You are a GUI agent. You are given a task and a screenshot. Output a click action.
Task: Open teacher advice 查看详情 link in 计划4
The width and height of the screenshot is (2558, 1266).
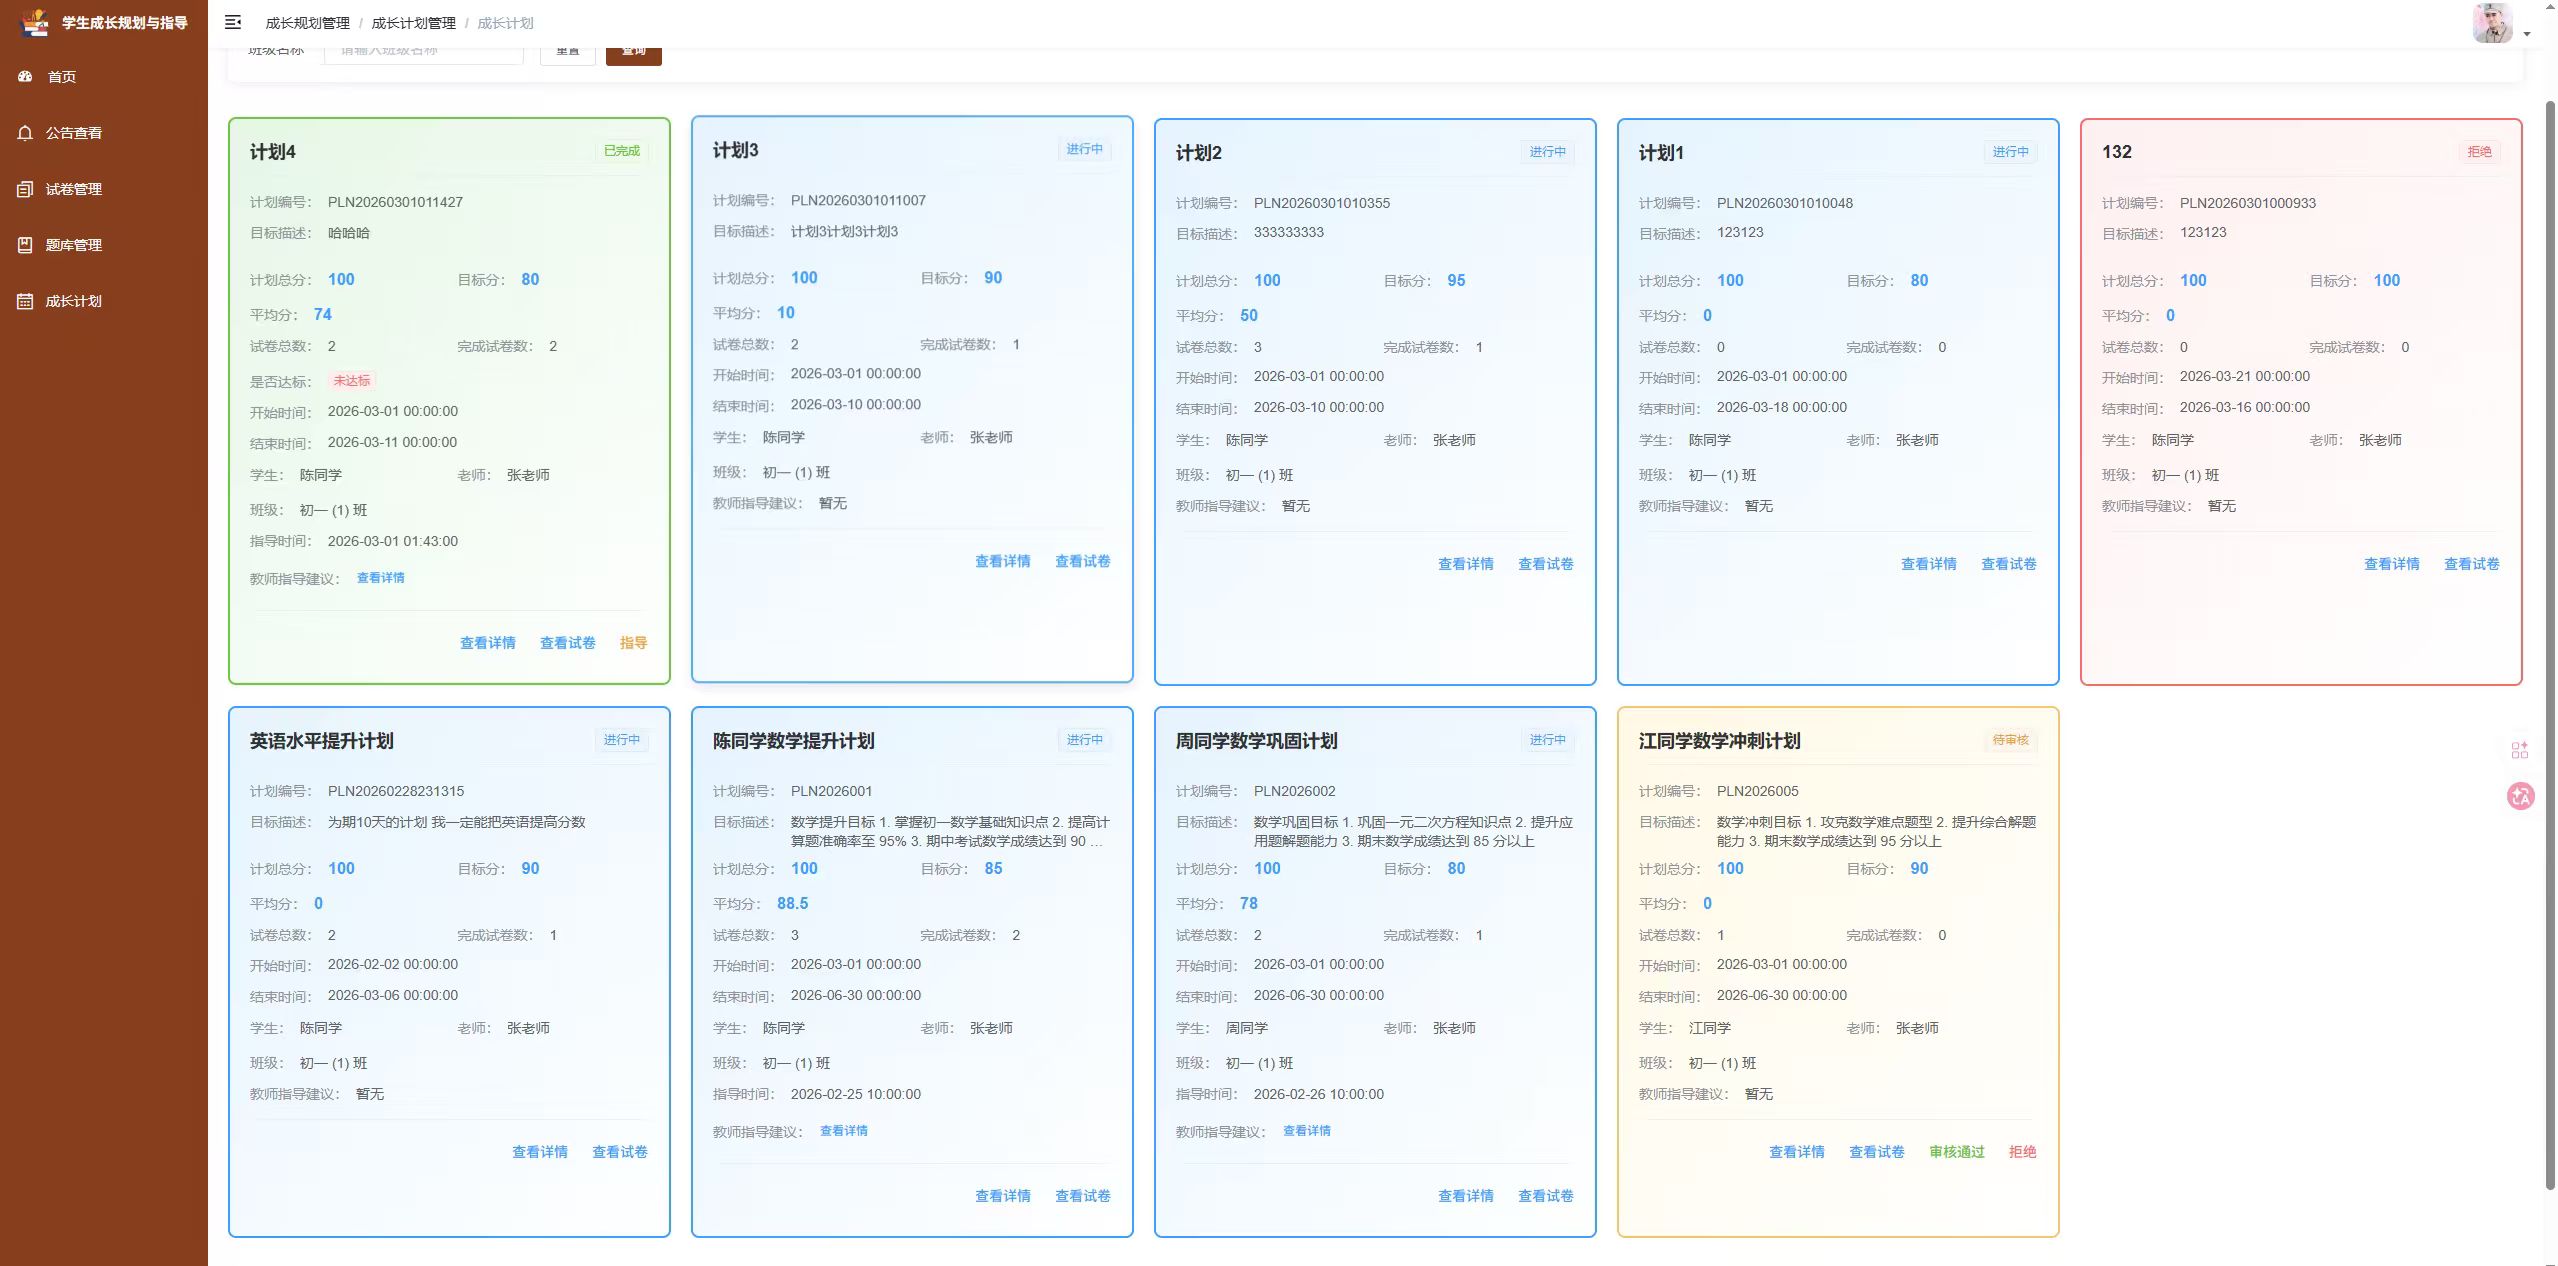point(381,578)
